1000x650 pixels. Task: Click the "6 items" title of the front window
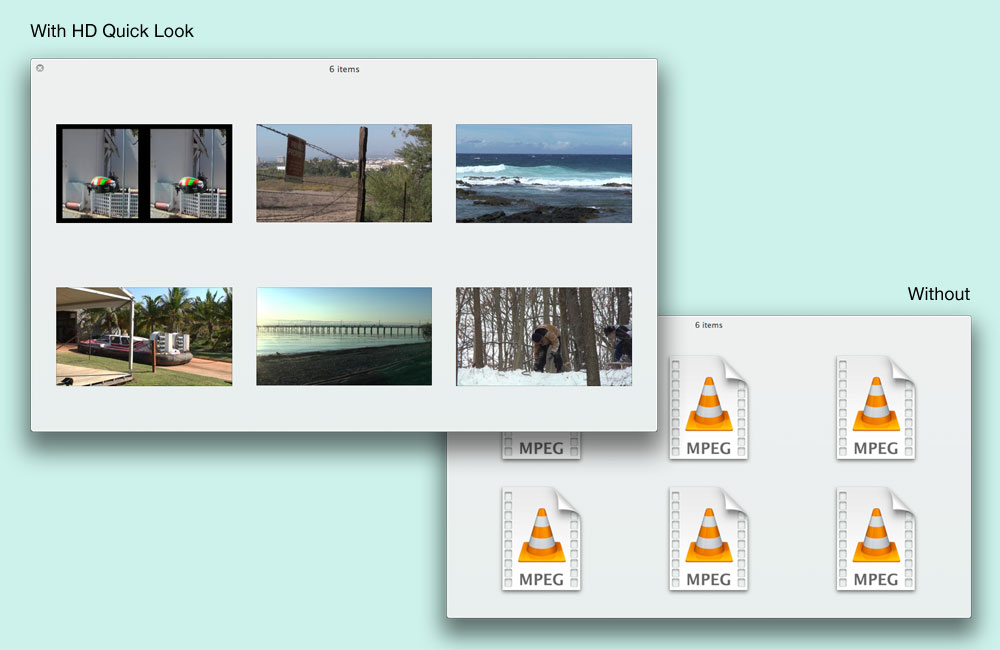click(344, 69)
